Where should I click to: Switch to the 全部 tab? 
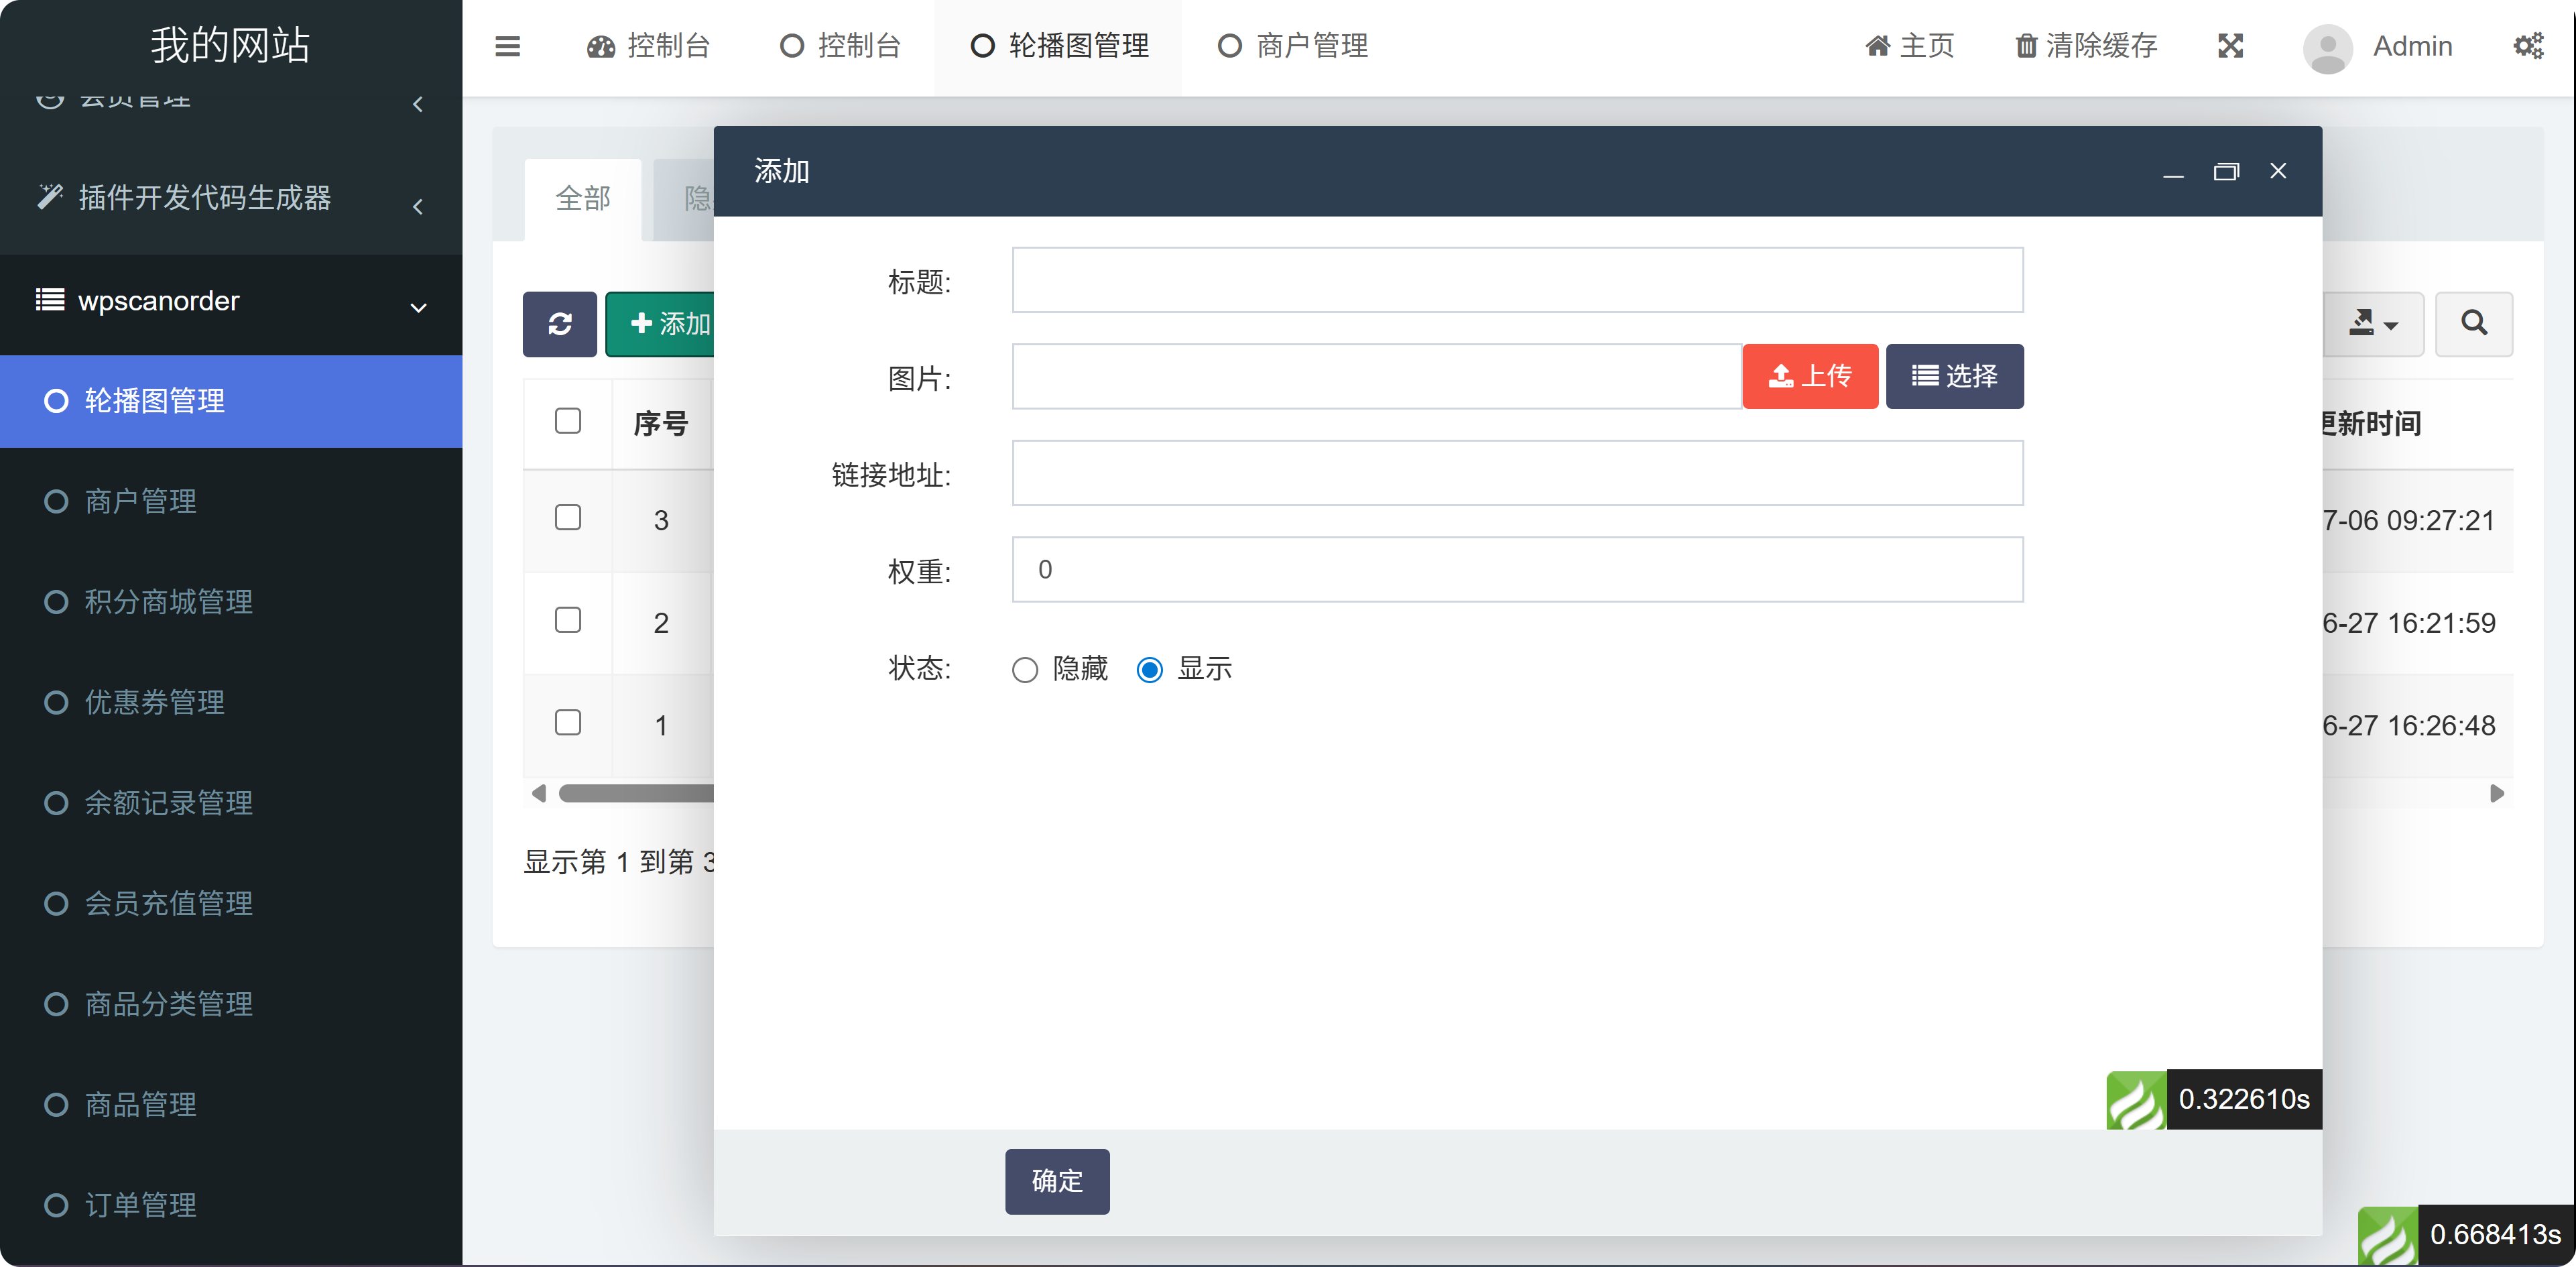coord(583,199)
